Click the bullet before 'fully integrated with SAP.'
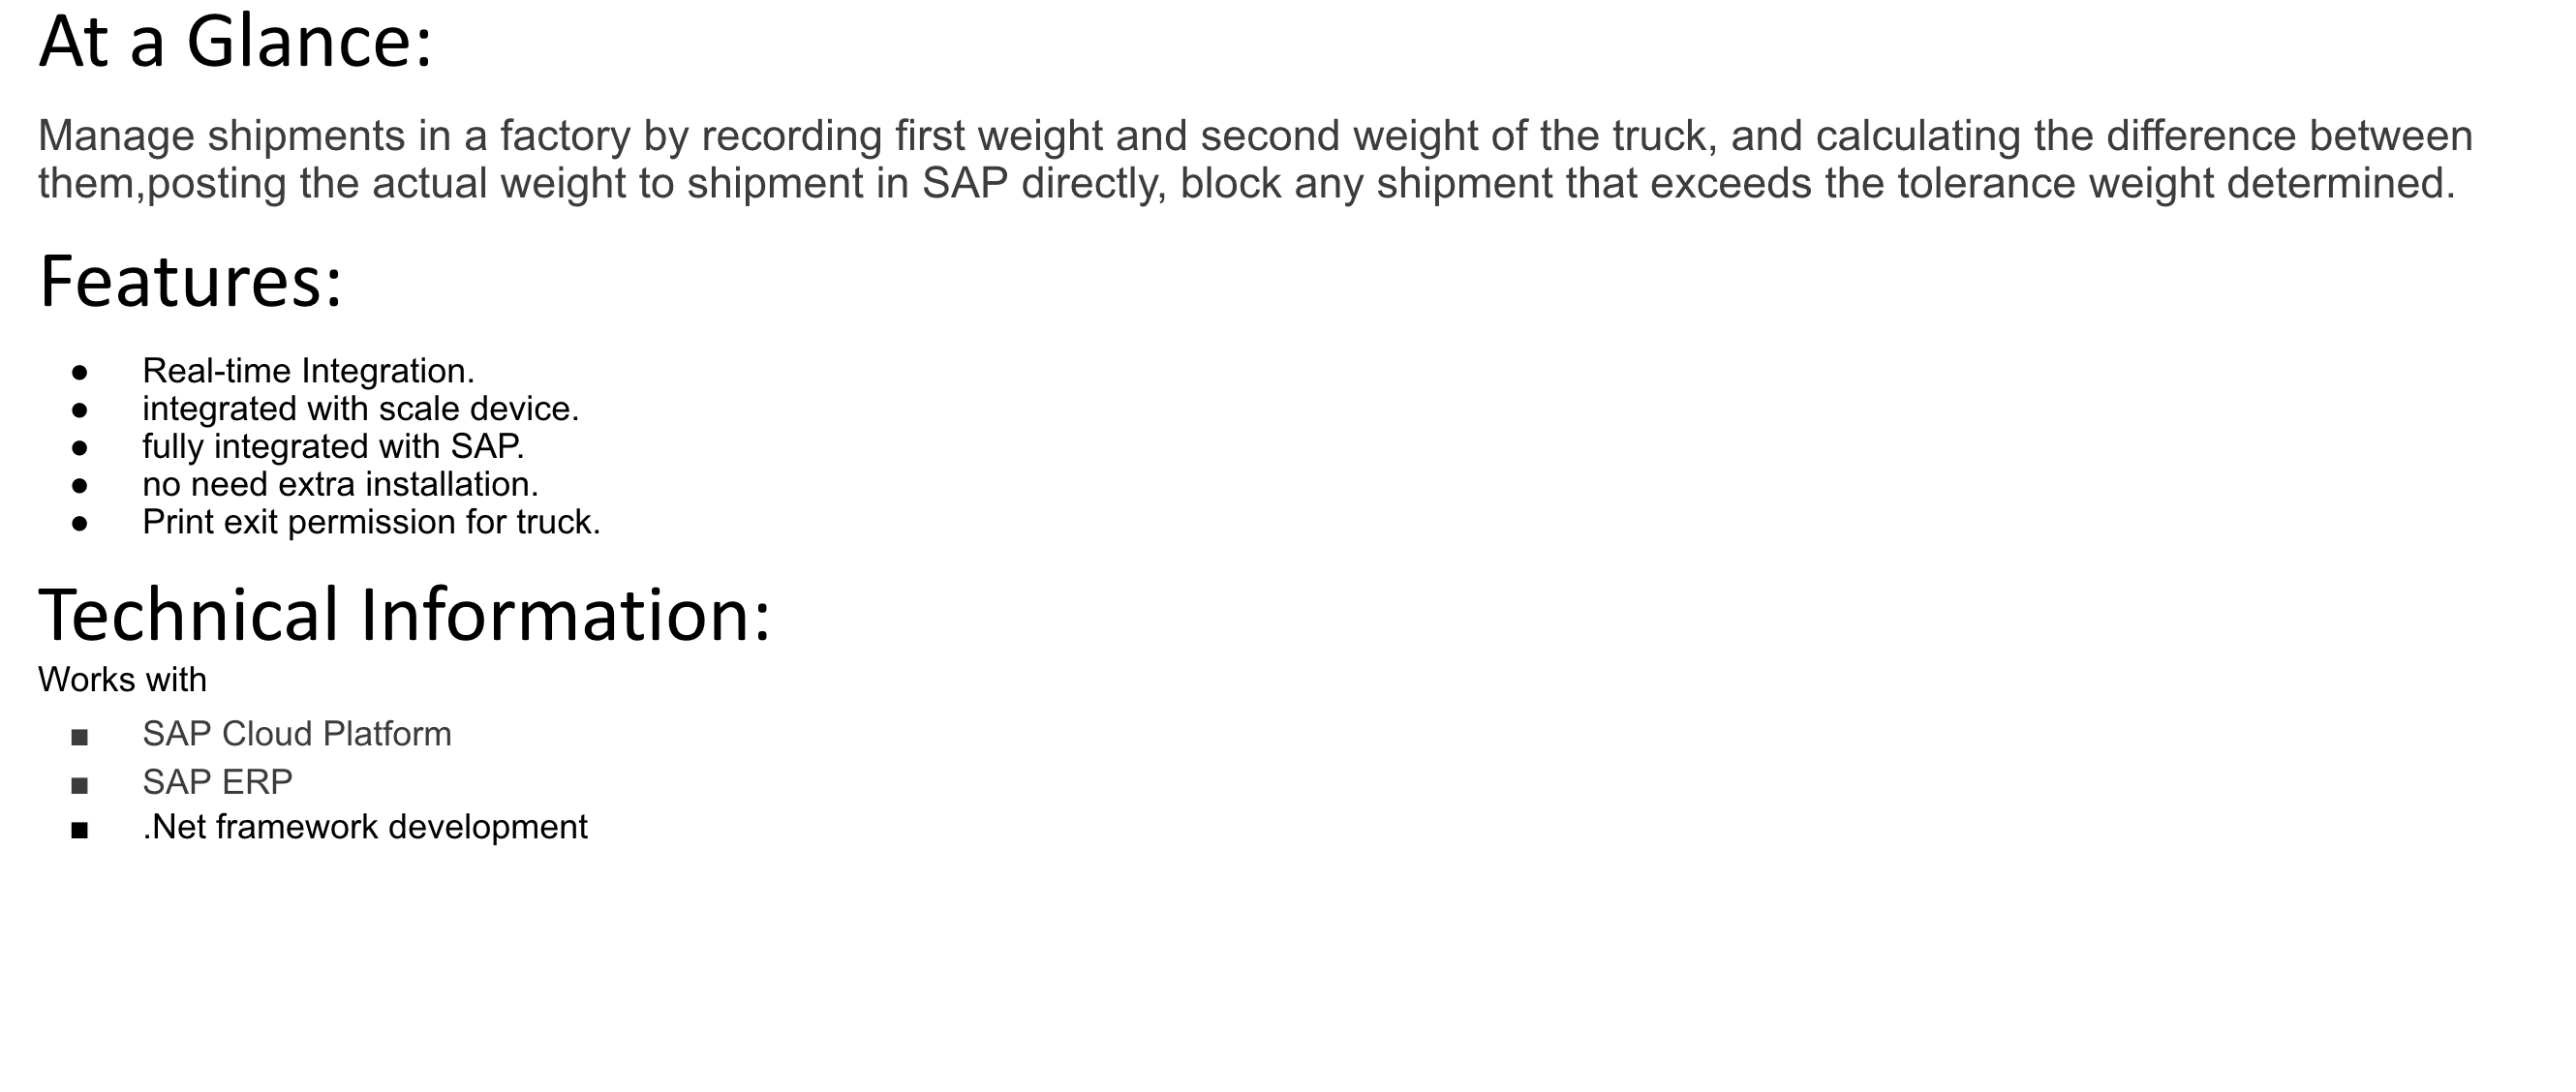The image size is (2576, 1092). tap(80, 448)
